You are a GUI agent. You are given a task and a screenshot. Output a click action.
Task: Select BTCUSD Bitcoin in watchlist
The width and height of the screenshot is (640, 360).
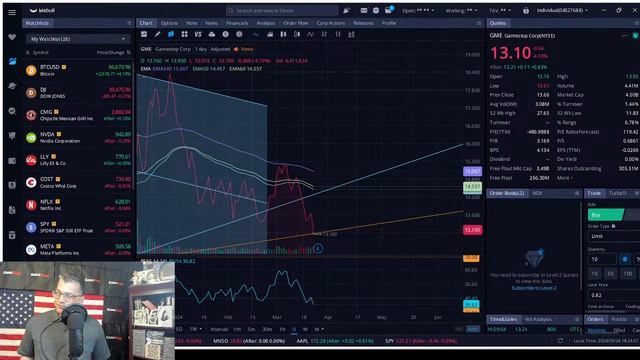(78, 70)
